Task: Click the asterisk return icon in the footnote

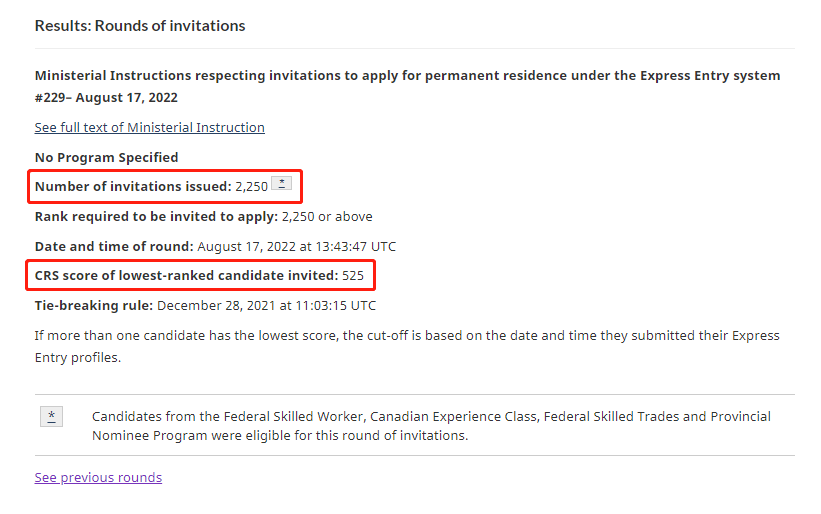Action: tap(51, 417)
